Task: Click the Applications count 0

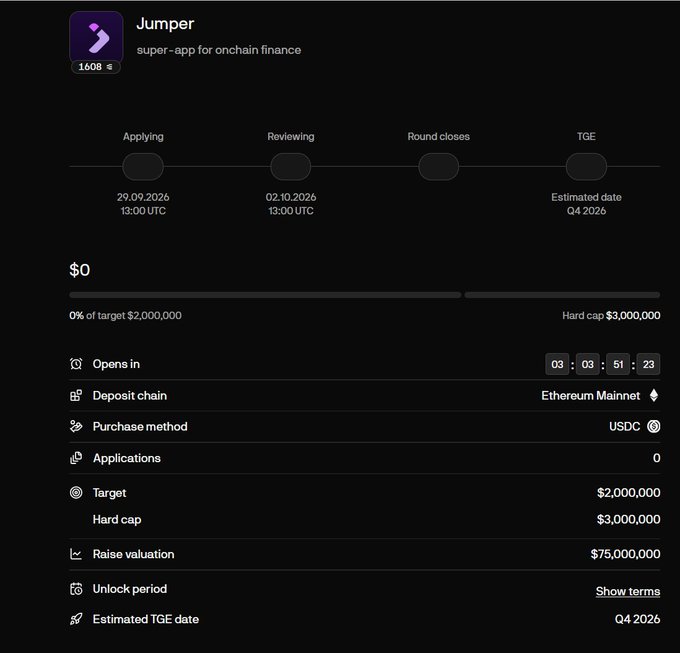Action: pyautogui.click(x=657, y=458)
